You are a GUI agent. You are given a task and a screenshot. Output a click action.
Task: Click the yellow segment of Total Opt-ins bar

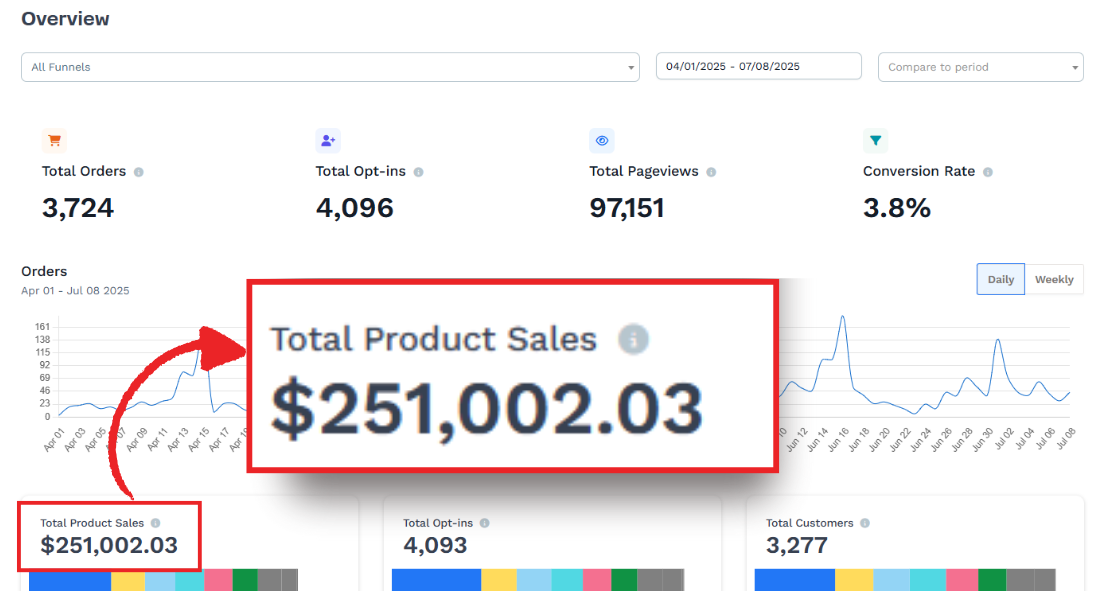click(499, 580)
